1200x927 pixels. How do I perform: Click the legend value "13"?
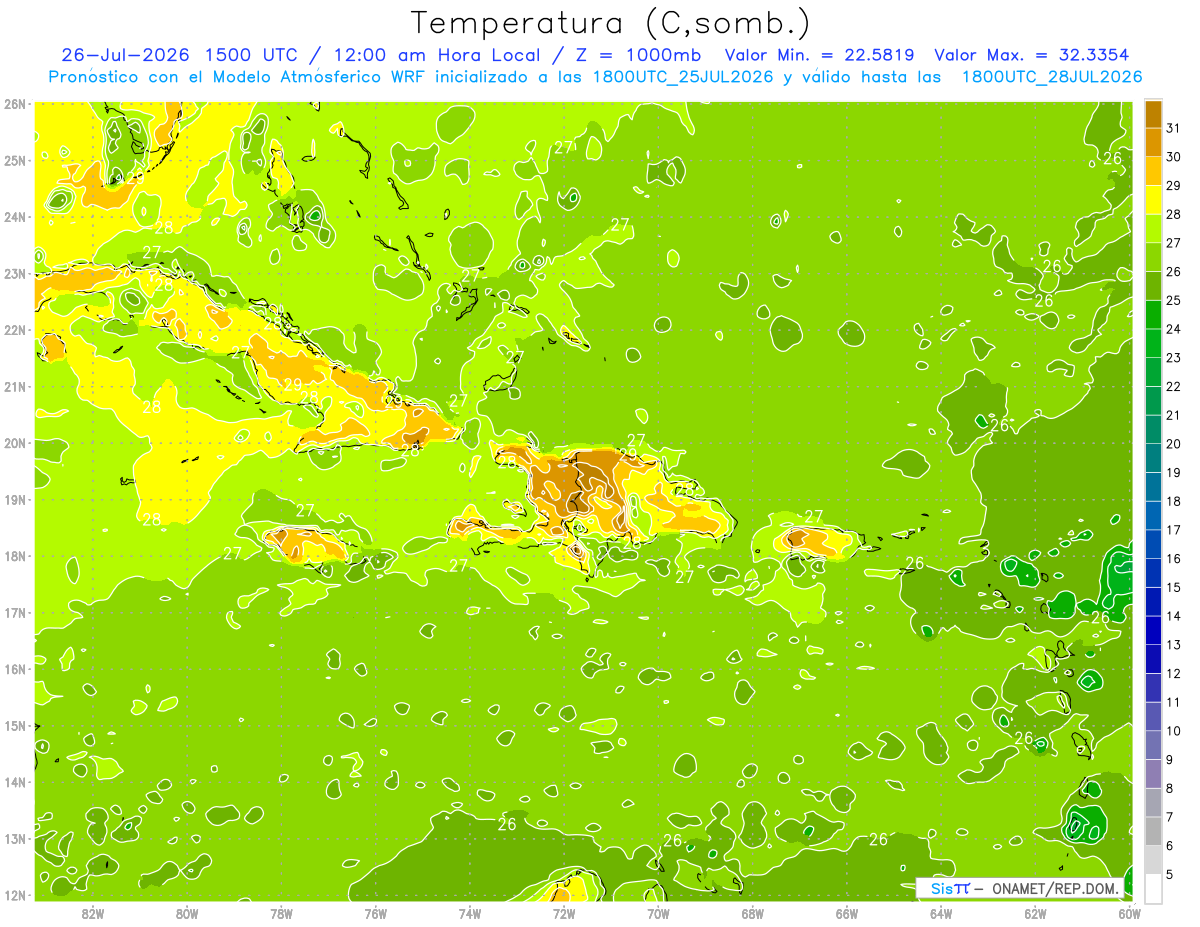(1173, 645)
